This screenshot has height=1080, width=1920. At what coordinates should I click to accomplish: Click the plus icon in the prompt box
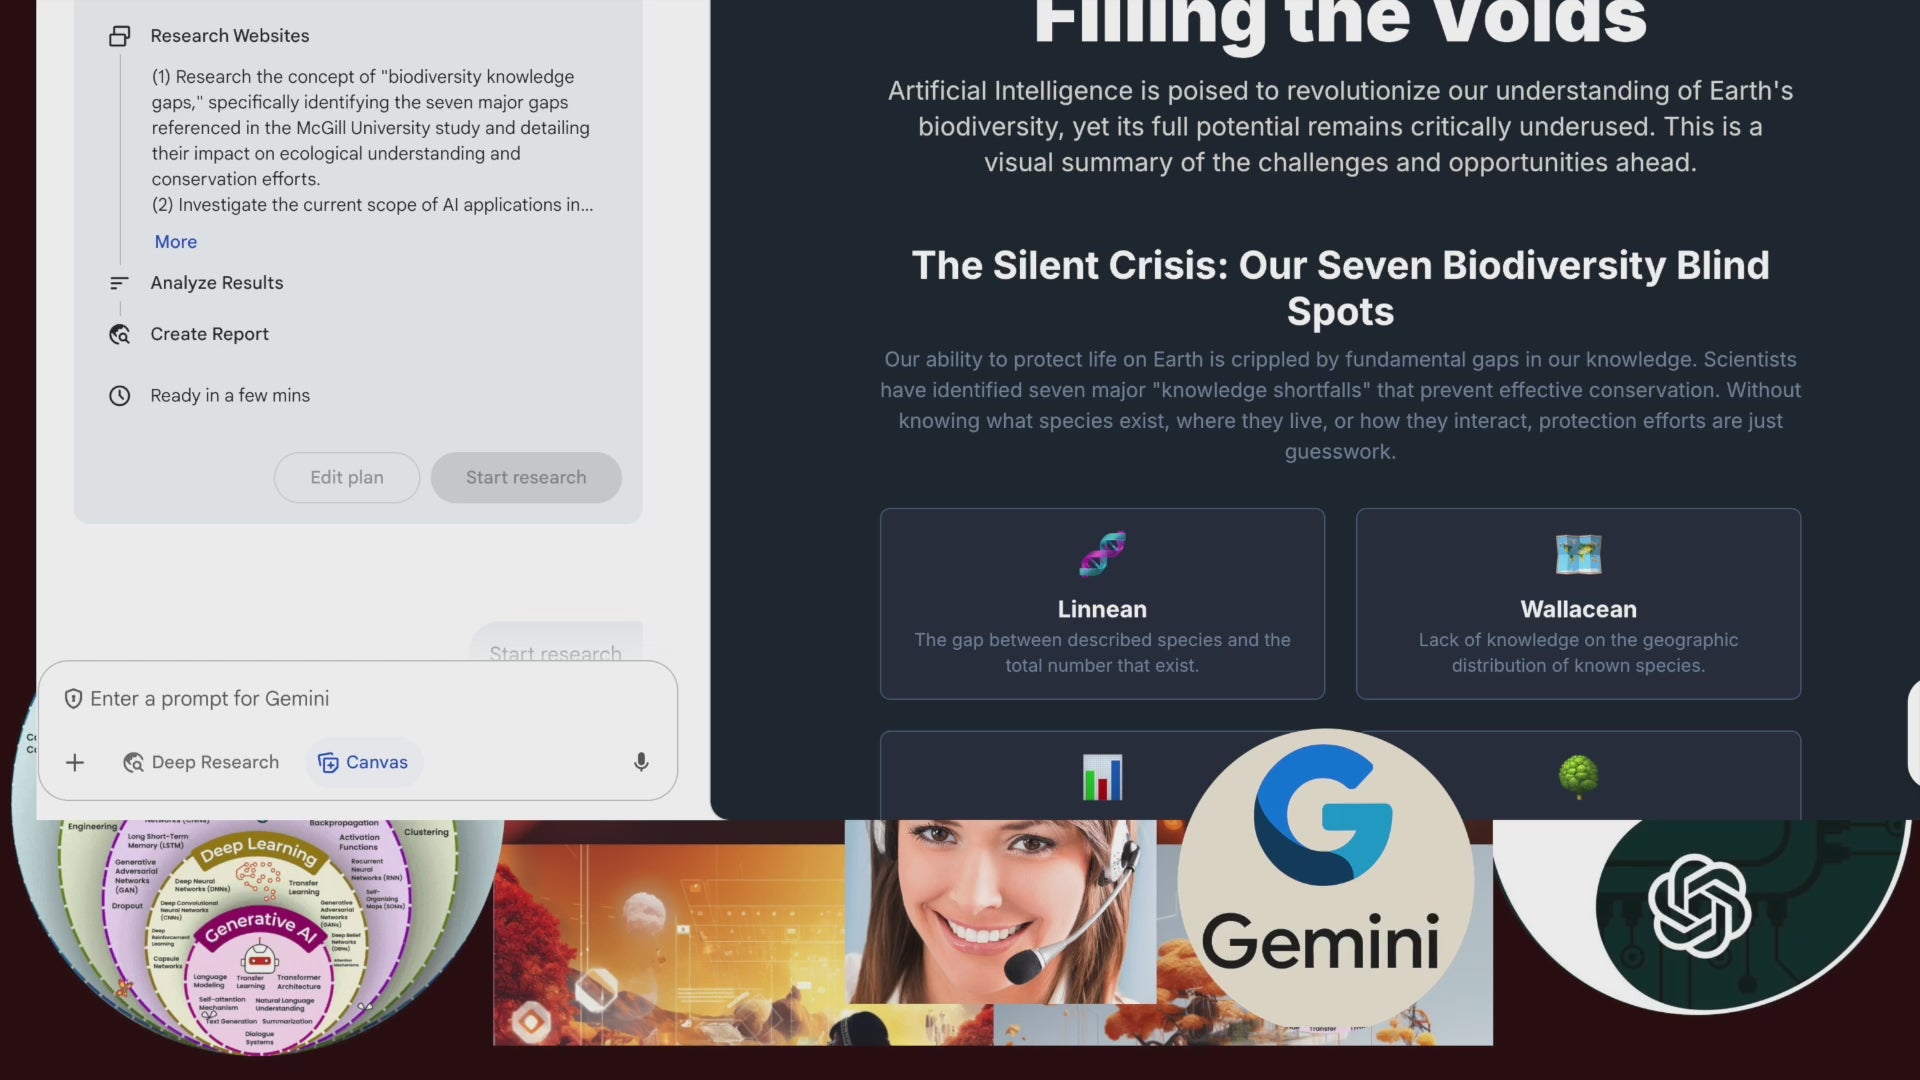coord(75,763)
